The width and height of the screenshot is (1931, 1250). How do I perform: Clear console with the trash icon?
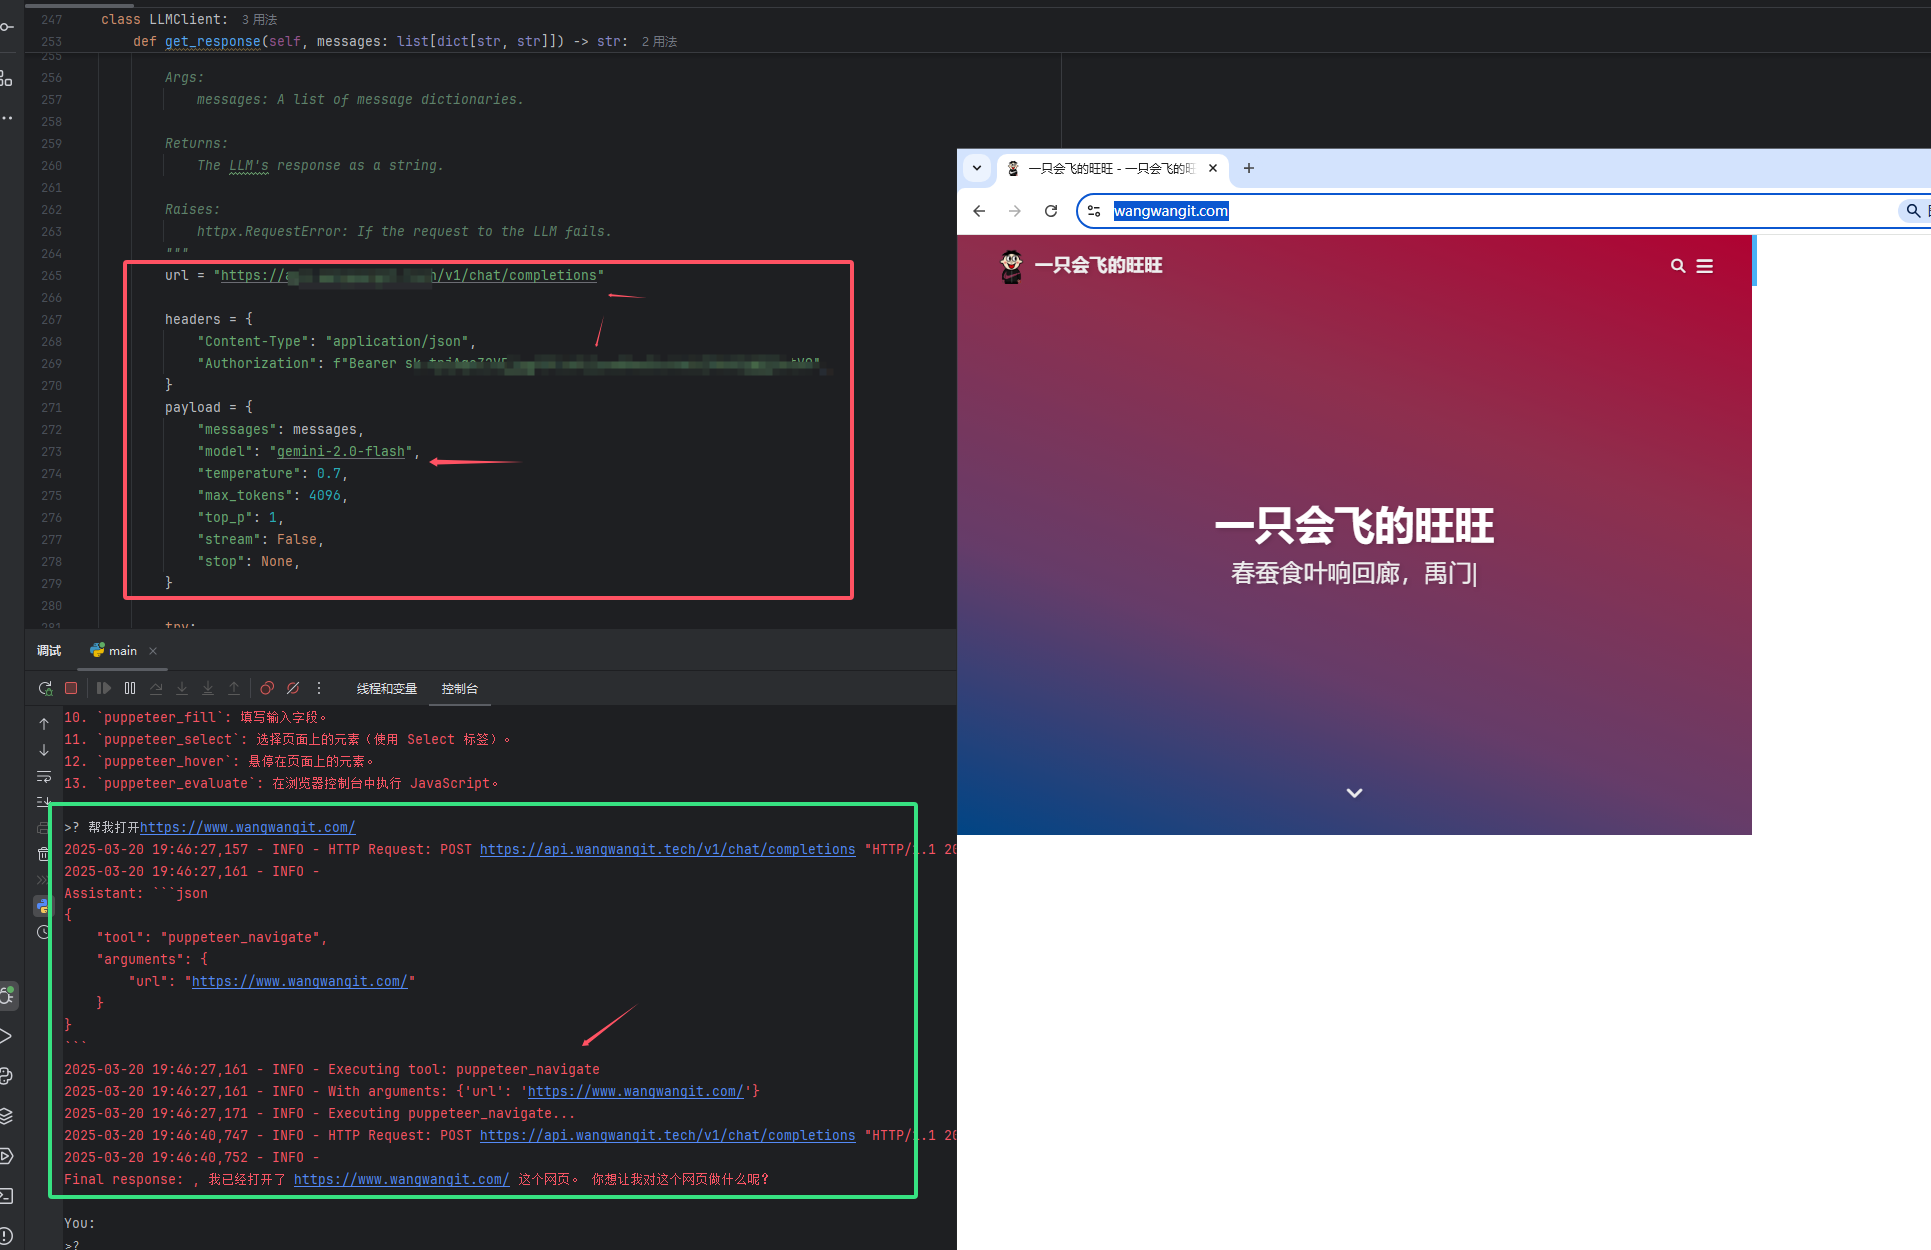click(43, 854)
